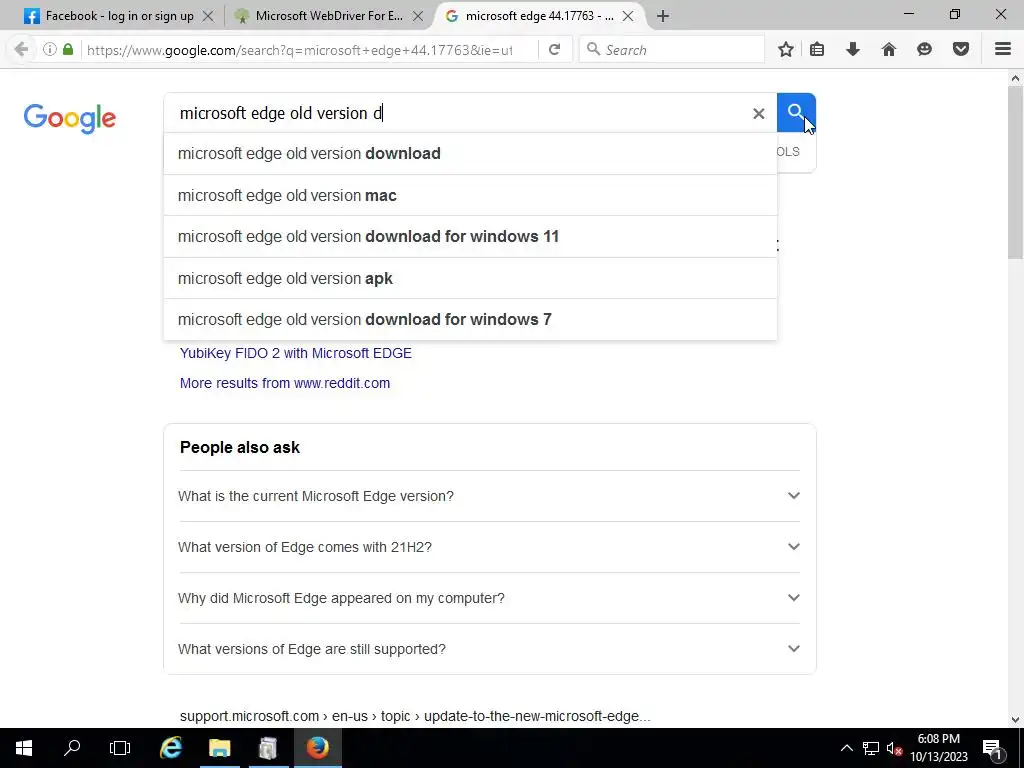The width and height of the screenshot is (1024, 768).
Task: Click the scrollbar down arrow
Action: 1015,720
